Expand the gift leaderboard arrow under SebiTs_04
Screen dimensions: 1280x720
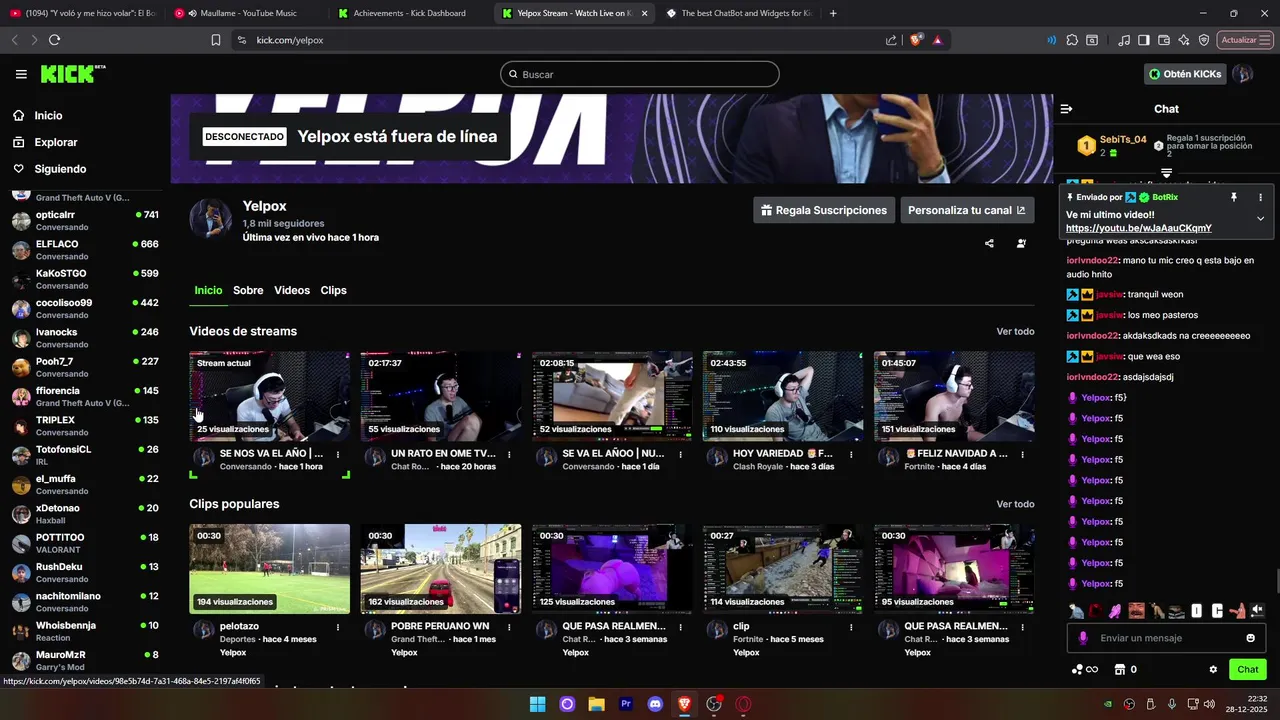click(1166, 174)
